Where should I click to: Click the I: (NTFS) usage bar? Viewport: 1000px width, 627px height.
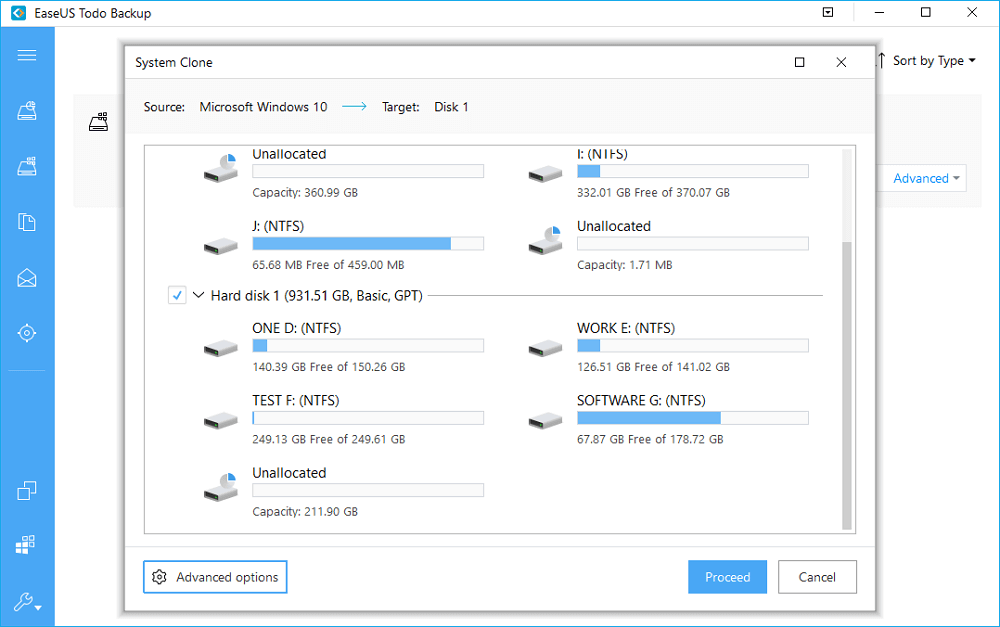pyautogui.click(x=693, y=171)
